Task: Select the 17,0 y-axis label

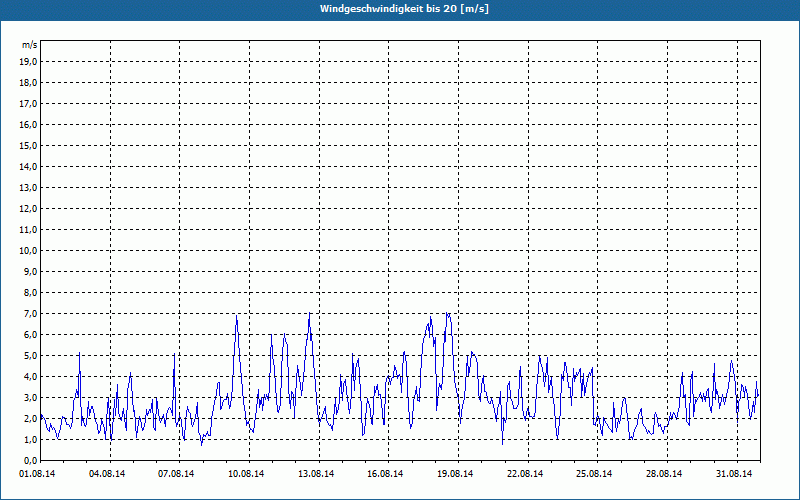Action: [28, 104]
